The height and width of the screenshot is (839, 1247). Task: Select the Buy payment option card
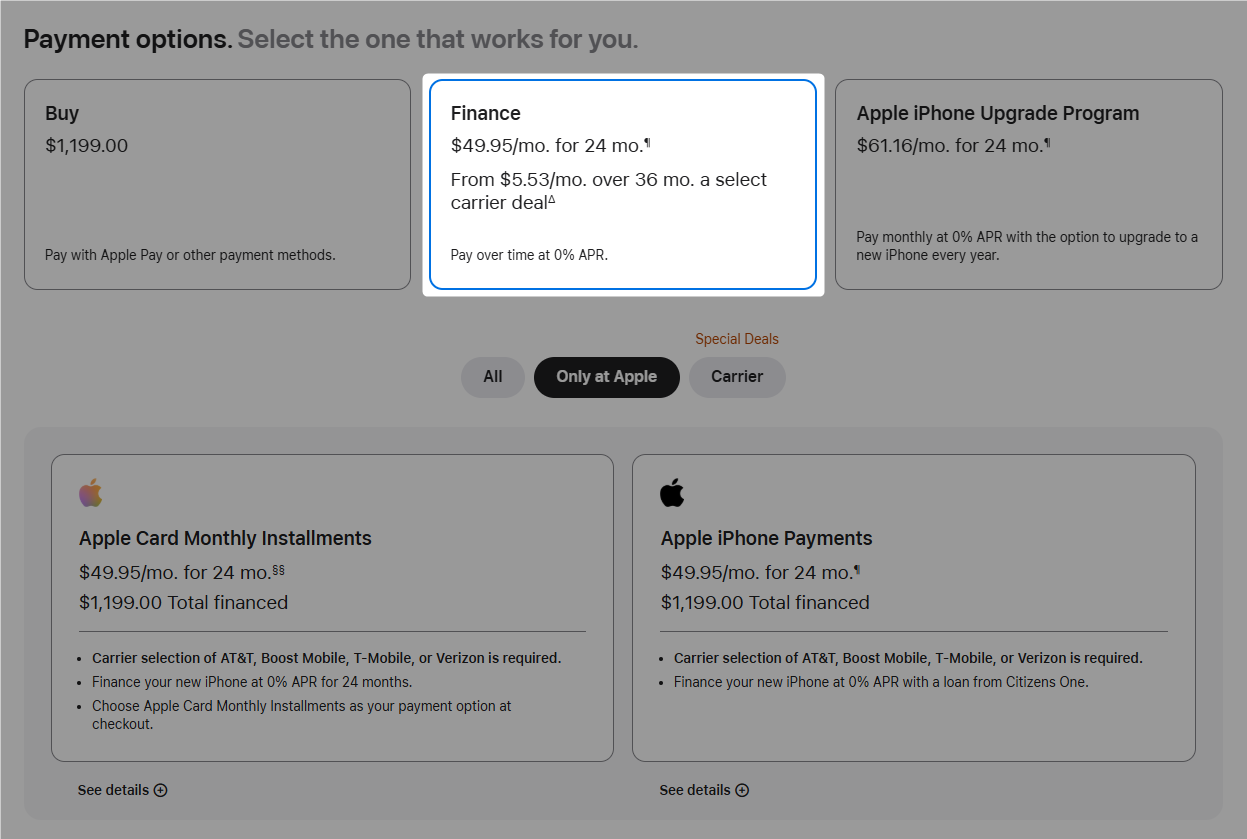[217, 184]
